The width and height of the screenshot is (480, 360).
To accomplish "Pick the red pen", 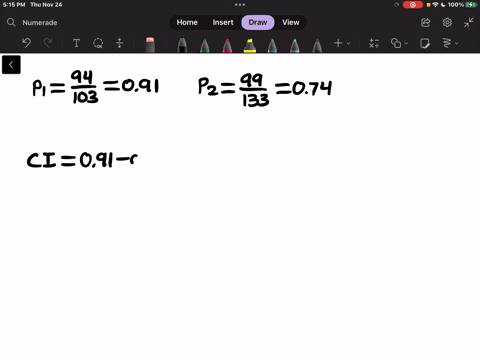I will 227,46.
